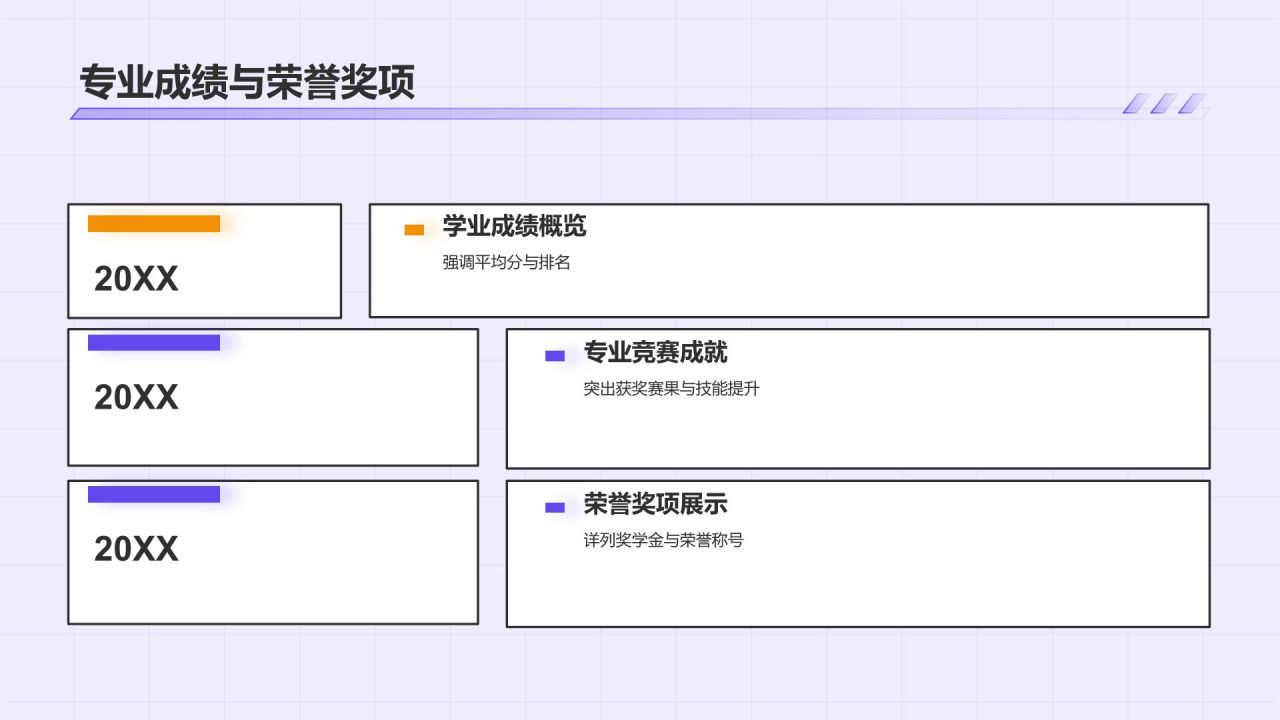
Task: Select the title 专业成绩与荣誉奖项
Action: tap(247, 83)
